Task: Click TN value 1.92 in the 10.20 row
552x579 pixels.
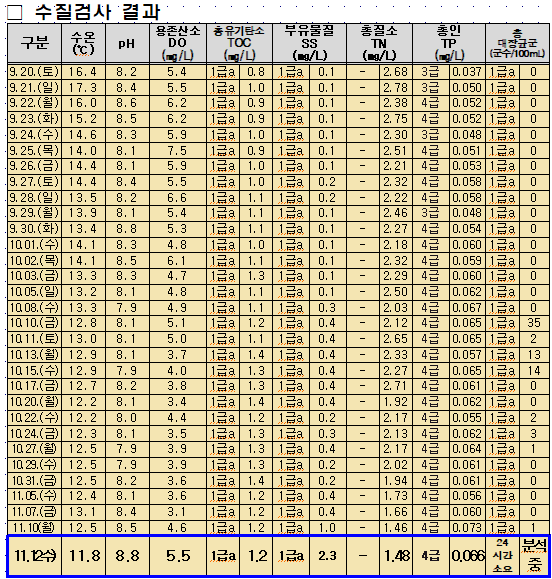Action: [396, 402]
